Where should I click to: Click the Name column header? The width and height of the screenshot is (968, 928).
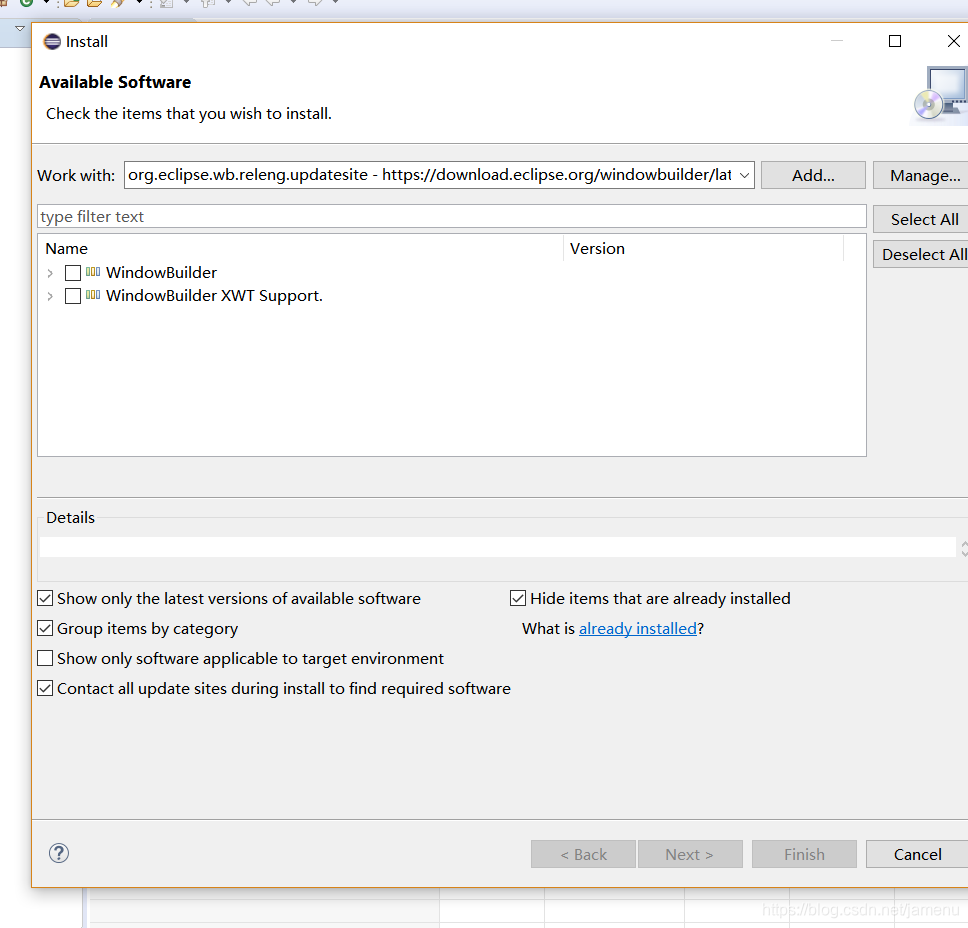point(302,248)
